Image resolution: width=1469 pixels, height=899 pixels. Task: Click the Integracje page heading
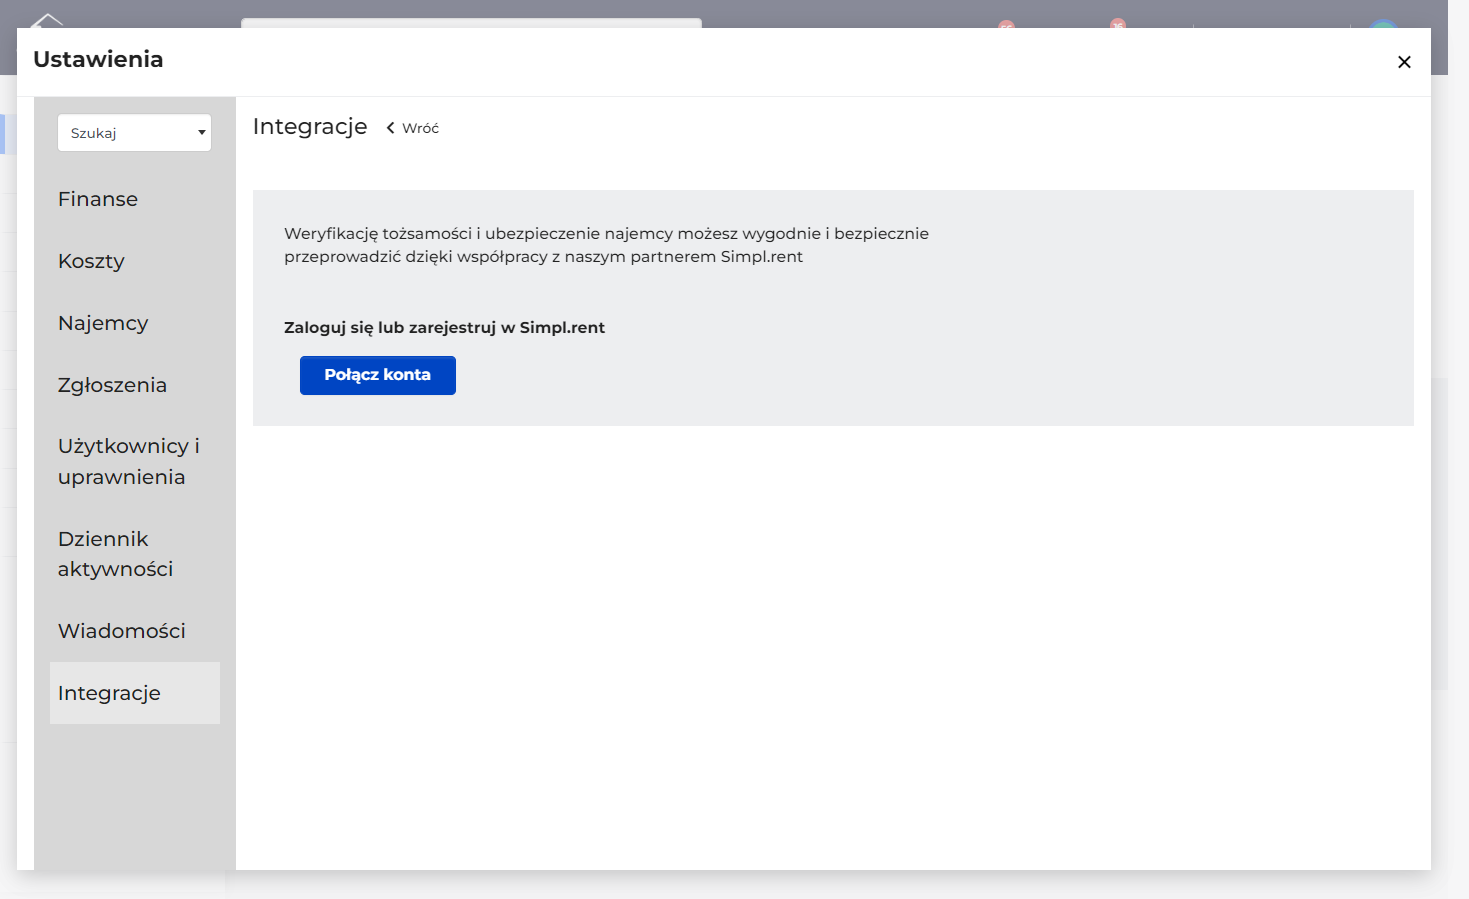310,127
